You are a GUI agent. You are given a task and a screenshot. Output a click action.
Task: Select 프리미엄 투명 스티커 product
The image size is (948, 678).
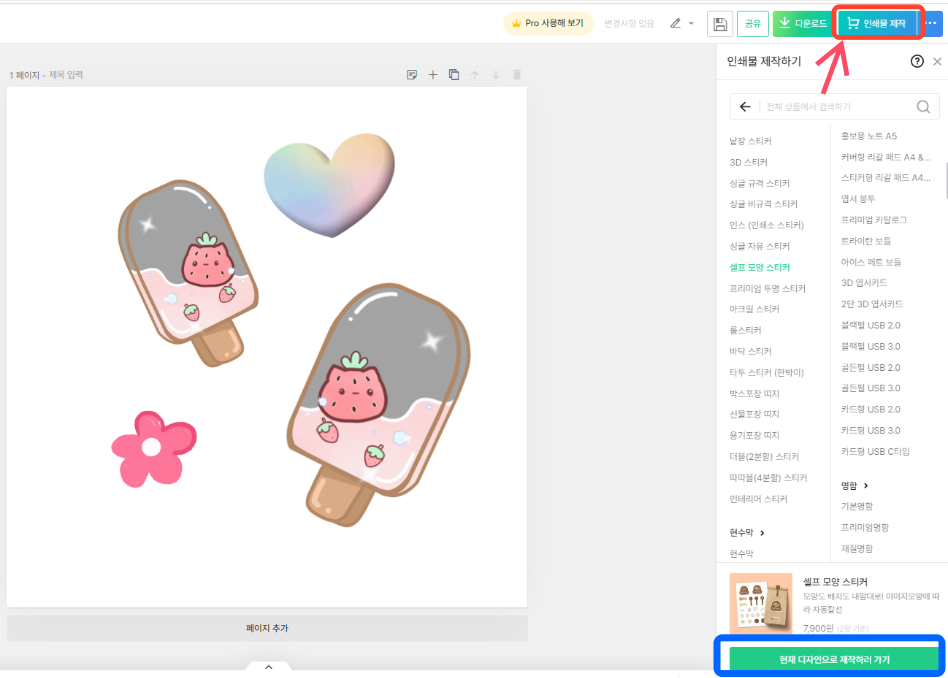click(x=767, y=288)
